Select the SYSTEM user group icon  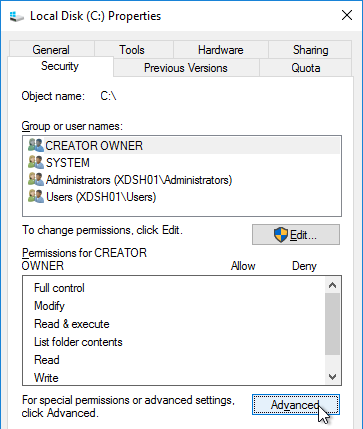coord(36,162)
